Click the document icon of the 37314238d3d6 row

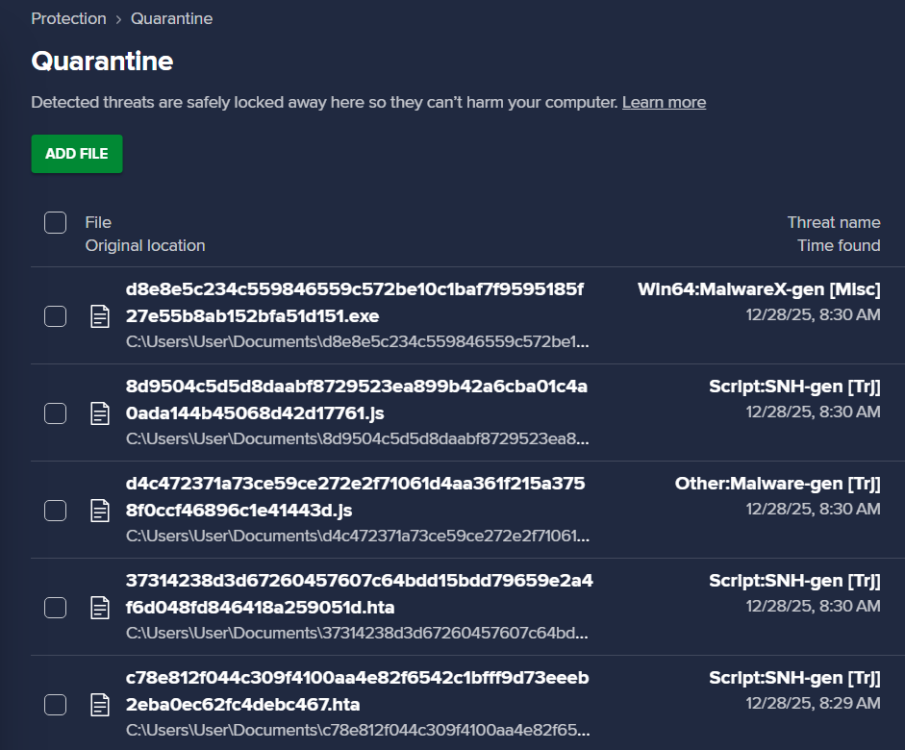click(x=100, y=607)
